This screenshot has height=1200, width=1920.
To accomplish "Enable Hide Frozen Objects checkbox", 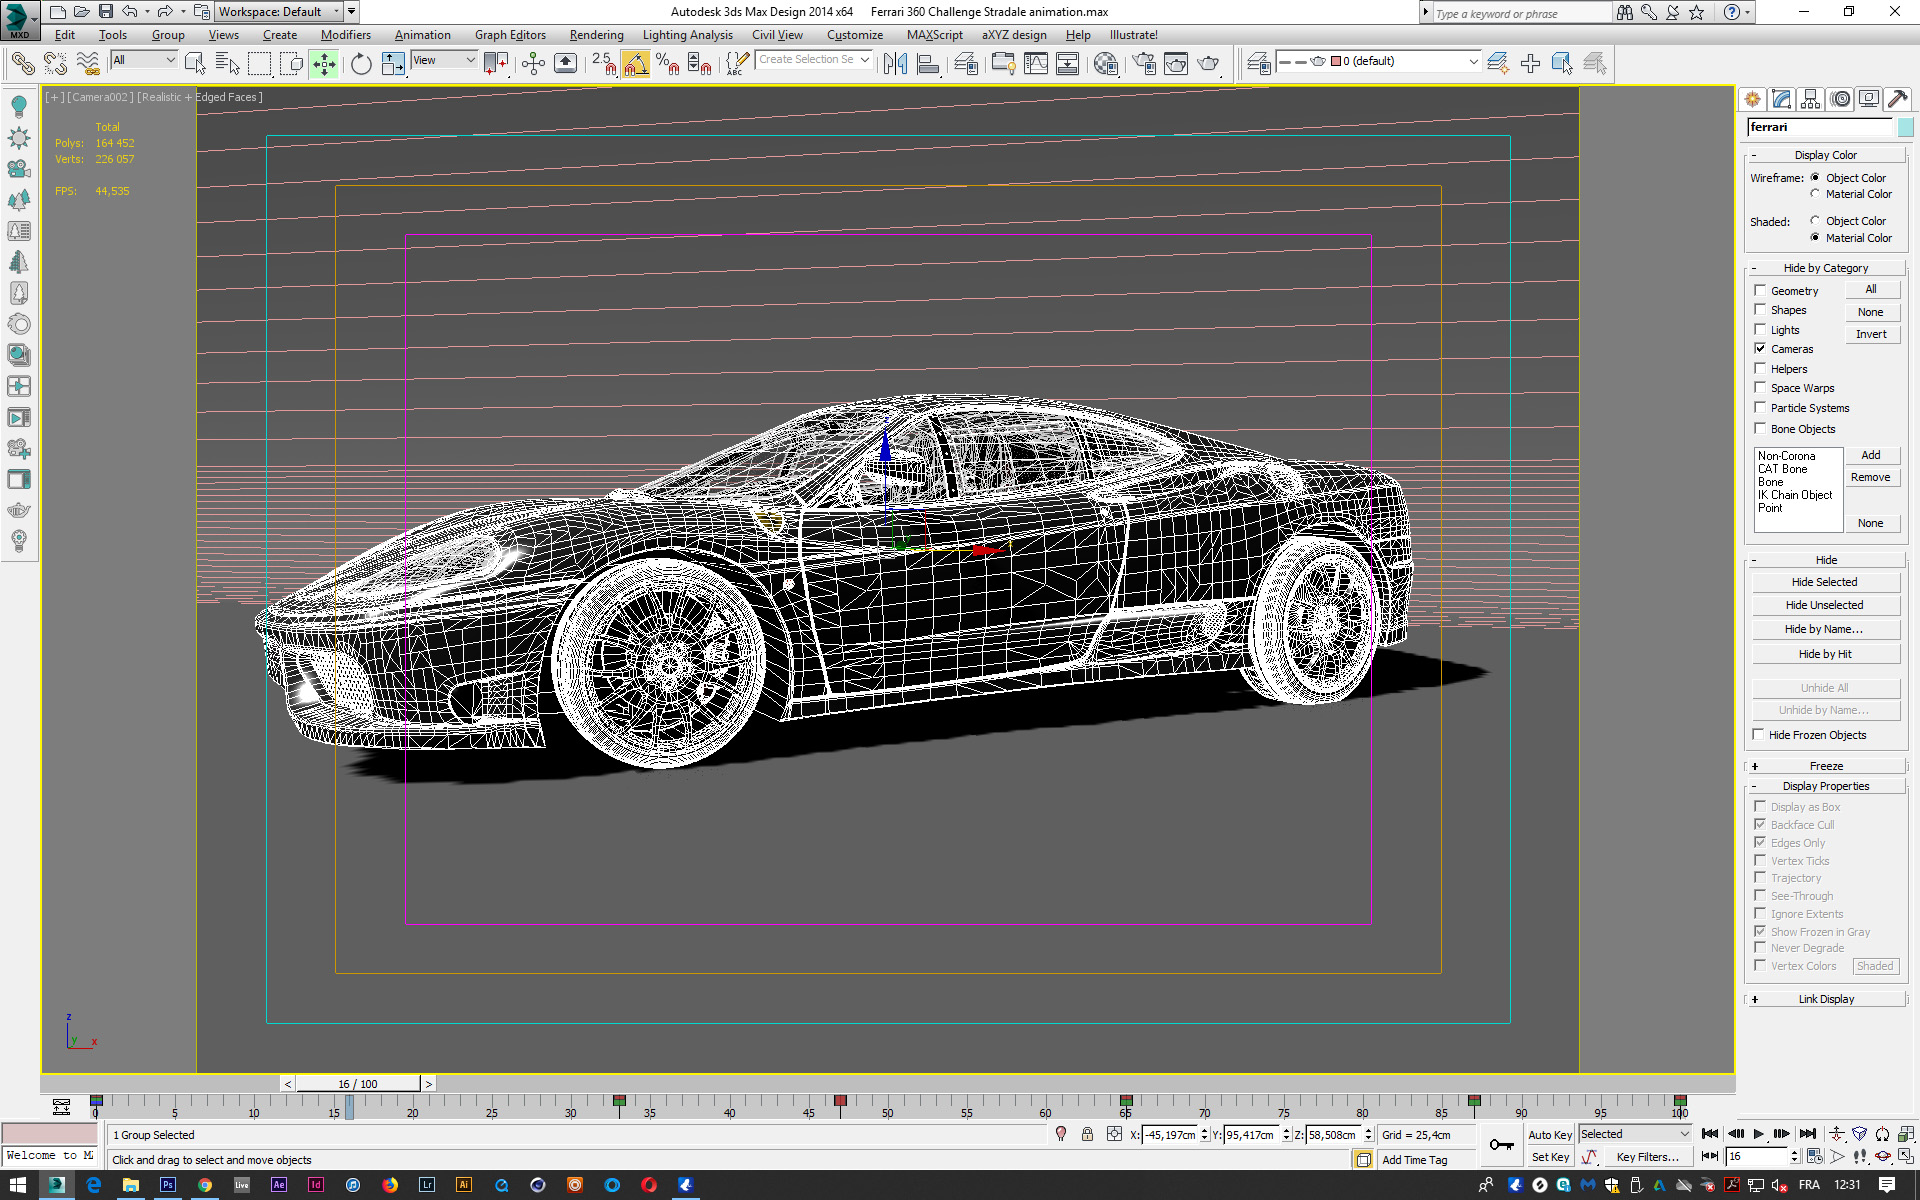I will 1758,734.
